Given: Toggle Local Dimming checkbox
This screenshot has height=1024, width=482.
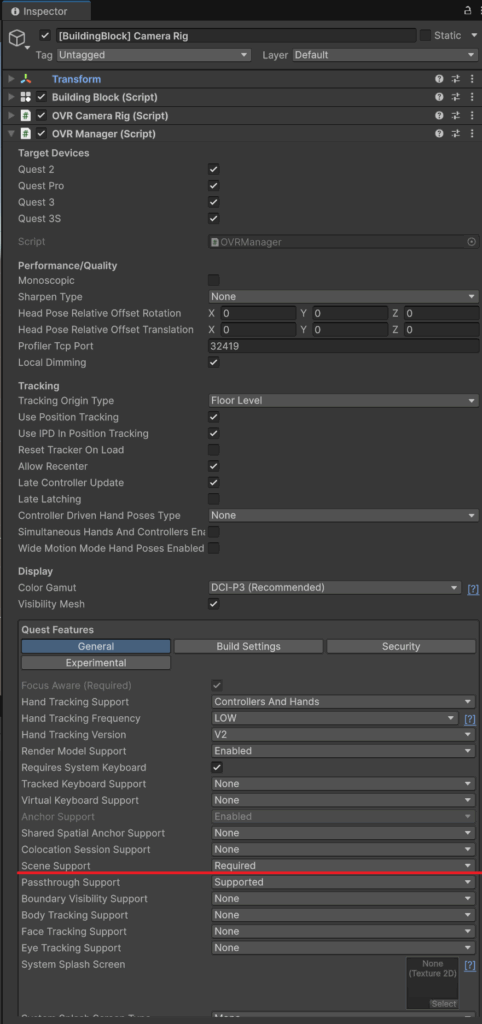Looking at the screenshot, I should point(214,362).
